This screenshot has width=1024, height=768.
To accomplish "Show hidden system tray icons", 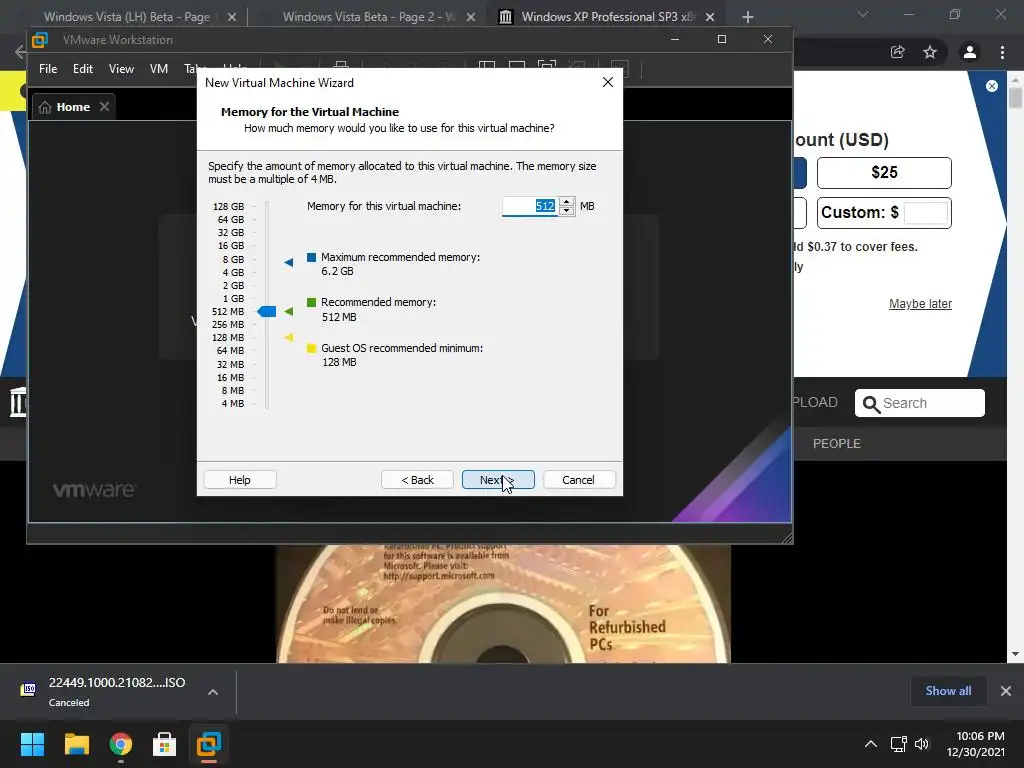I will click(x=871, y=744).
